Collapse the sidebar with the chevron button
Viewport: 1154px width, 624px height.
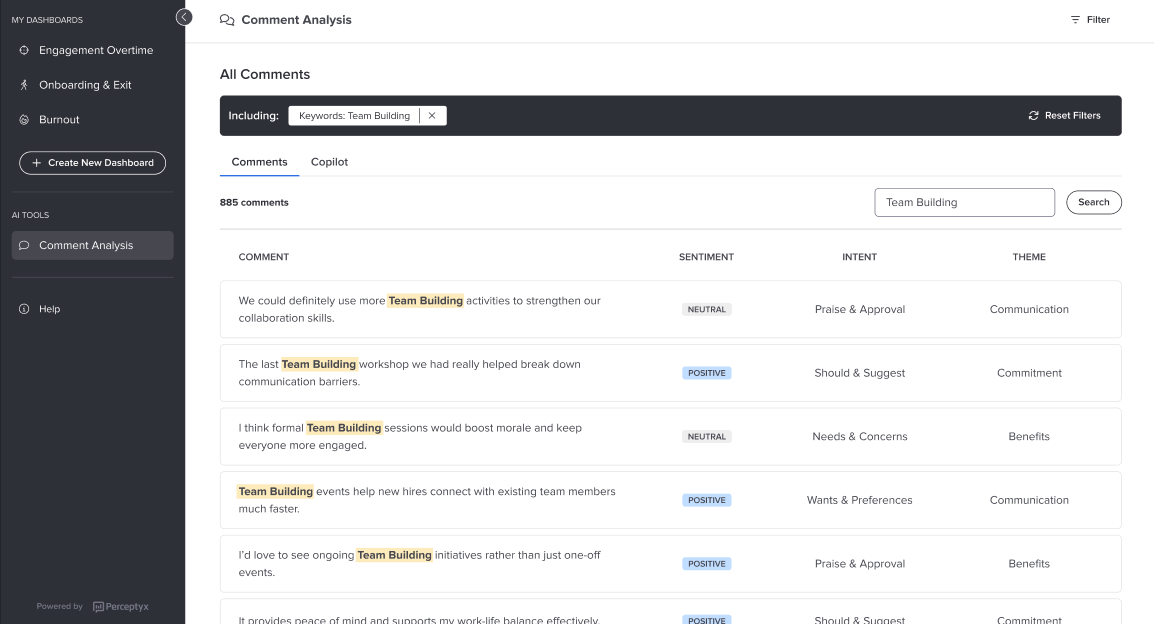184,17
